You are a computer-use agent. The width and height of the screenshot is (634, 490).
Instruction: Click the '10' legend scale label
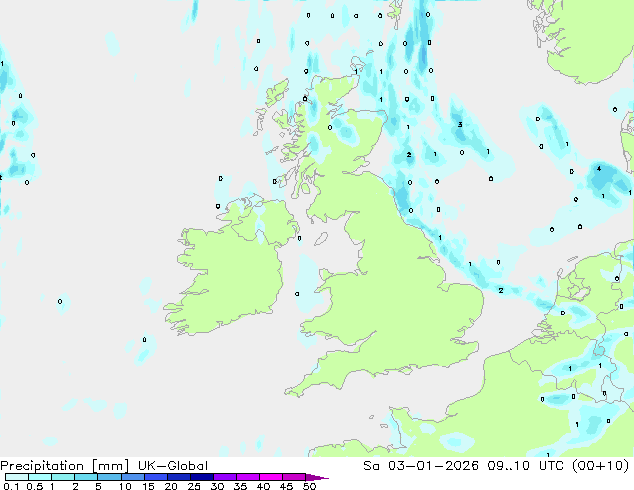click(125, 486)
